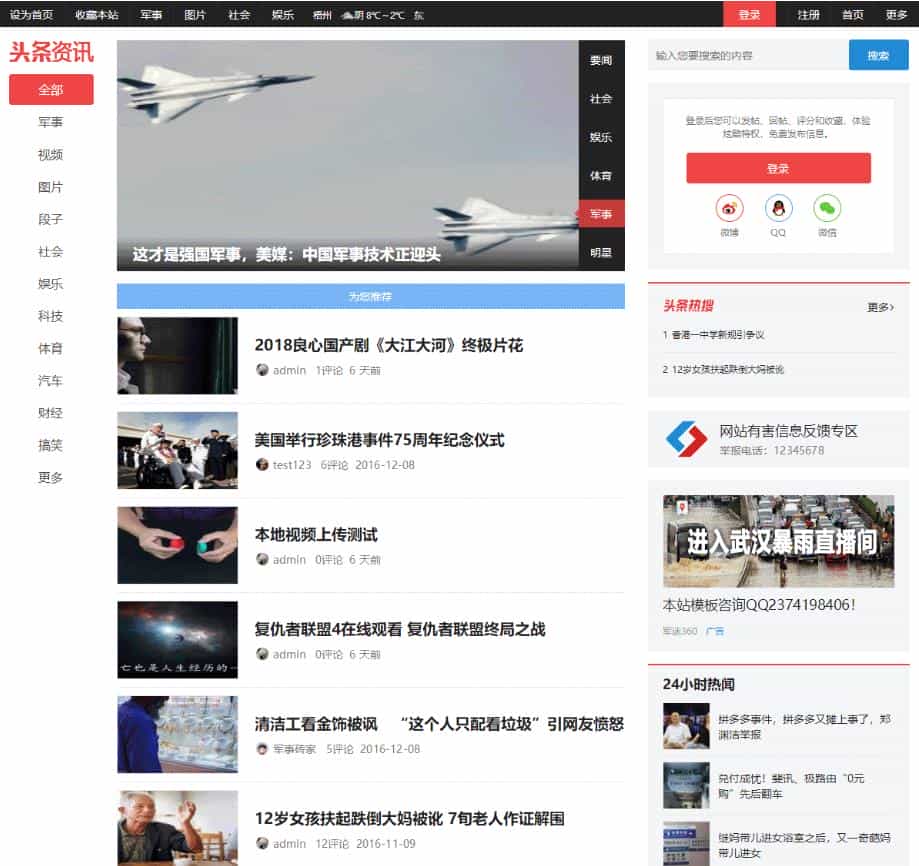
Task: Click 本站模板咨询QQ2374198406 ad text
Action: pyautogui.click(x=759, y=605)
